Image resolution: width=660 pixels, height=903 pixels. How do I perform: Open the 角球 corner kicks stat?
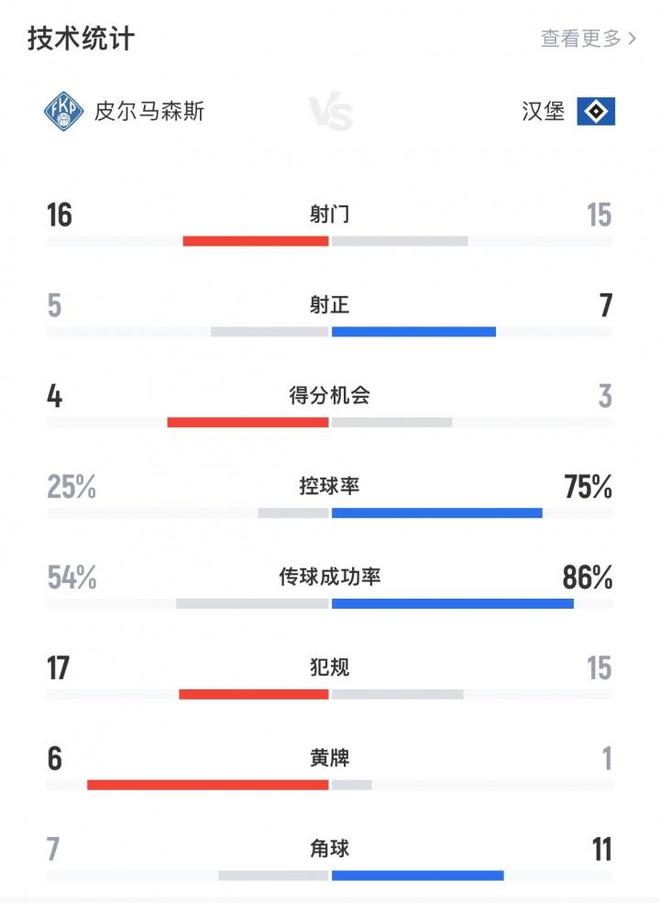coord(330,848)
